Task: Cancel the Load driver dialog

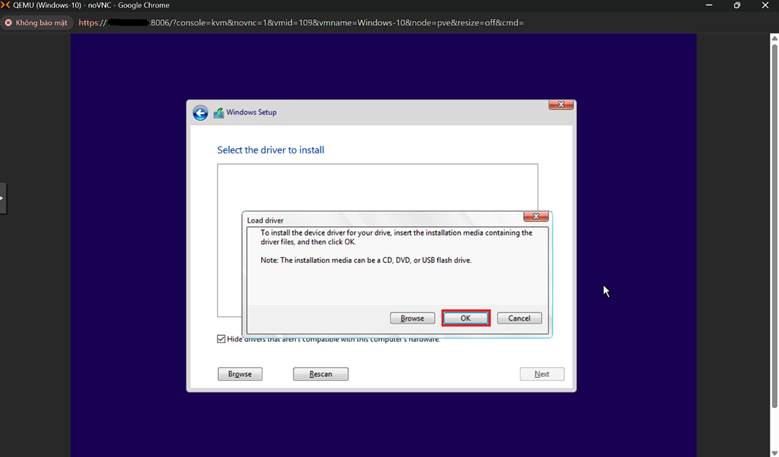Action: 519,318
